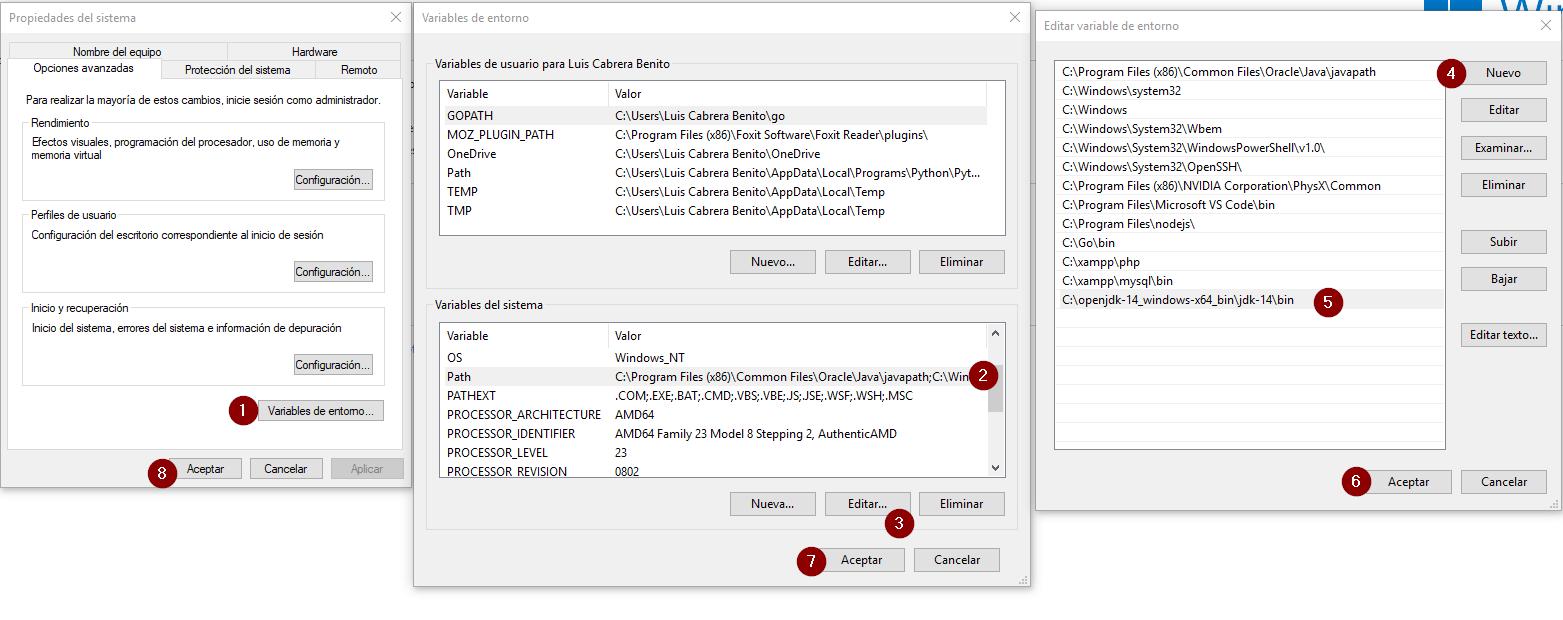Select the TEMP user variable
The height and width of the screenshot is (620, 1563).
pyautogui.click(x=713, y=192)
